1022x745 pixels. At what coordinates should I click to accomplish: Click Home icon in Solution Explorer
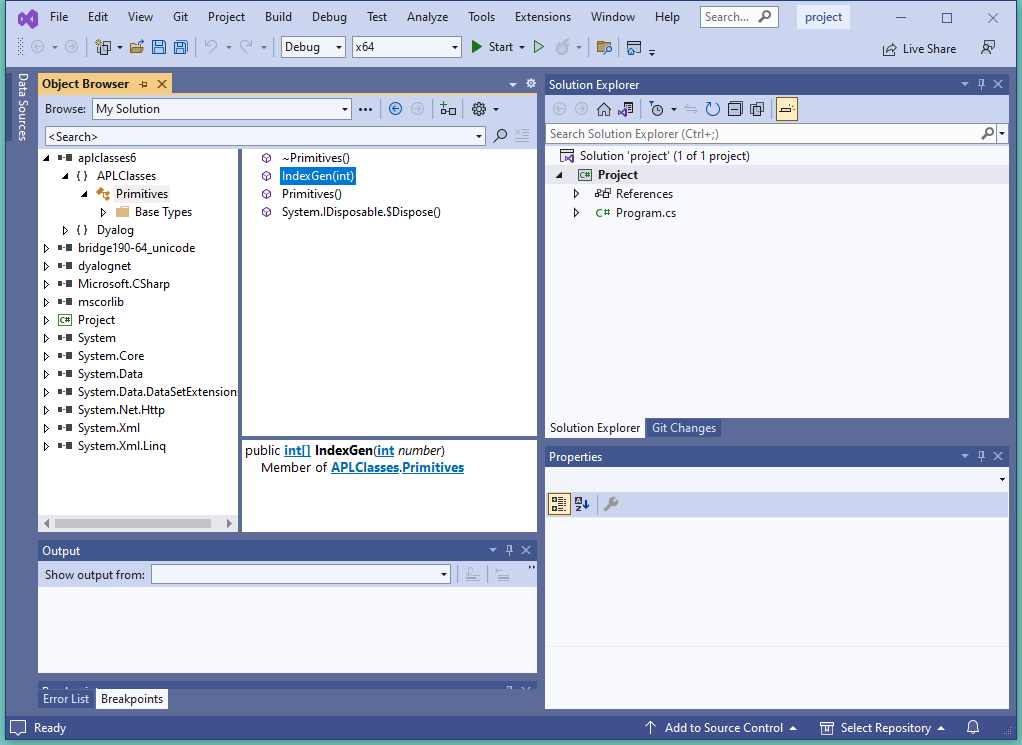coord(603,109)
